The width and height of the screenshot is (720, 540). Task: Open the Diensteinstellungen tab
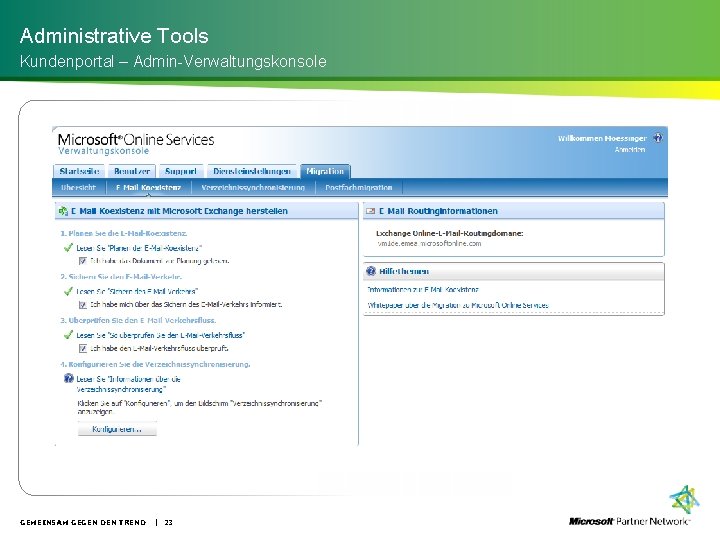click(252, 171)
